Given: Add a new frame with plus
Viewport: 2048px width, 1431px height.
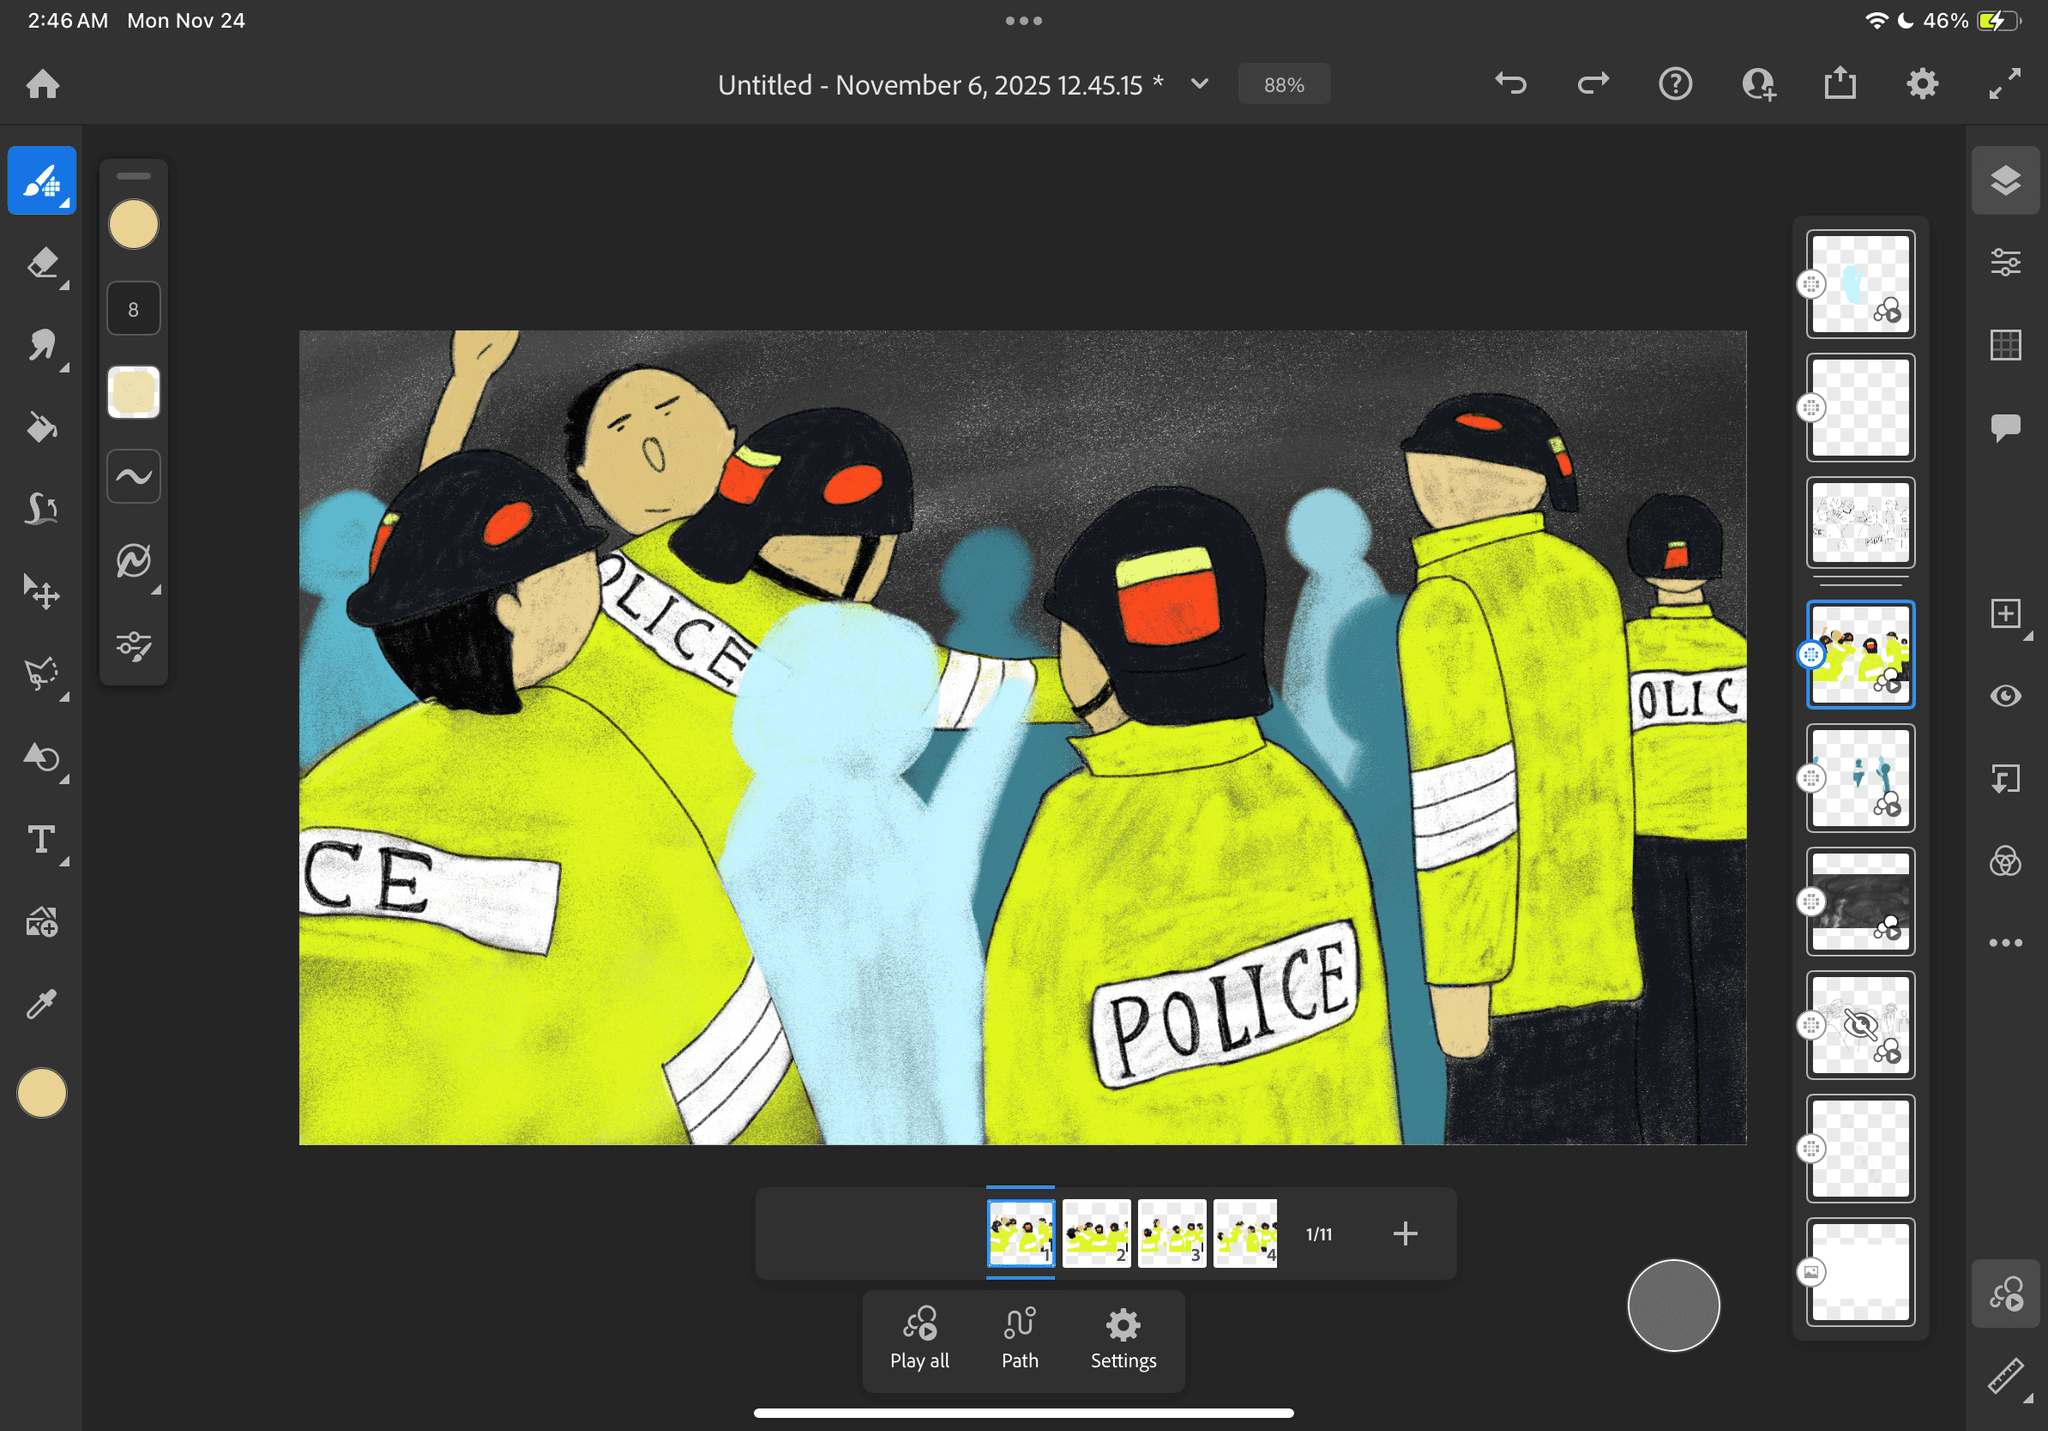Looking at the screenshot, I should [x=1405, y=1234].
